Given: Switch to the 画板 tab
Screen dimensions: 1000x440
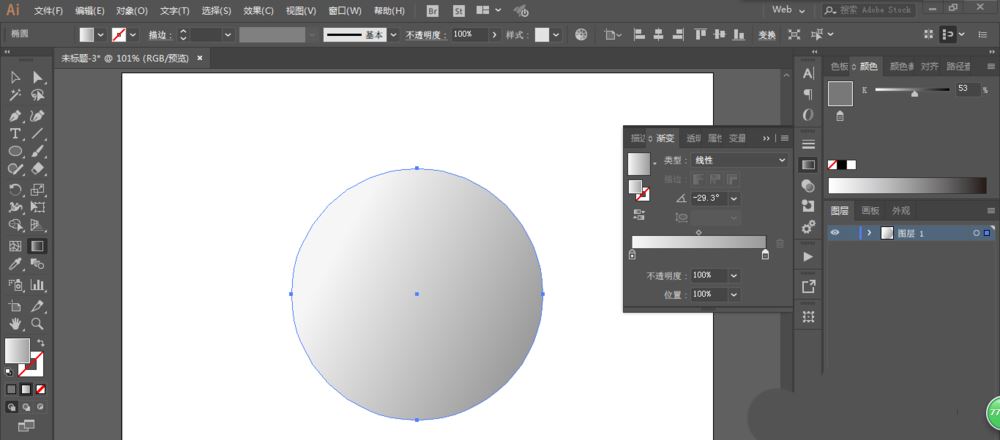Looking at the screenshot, I should 871,210.
